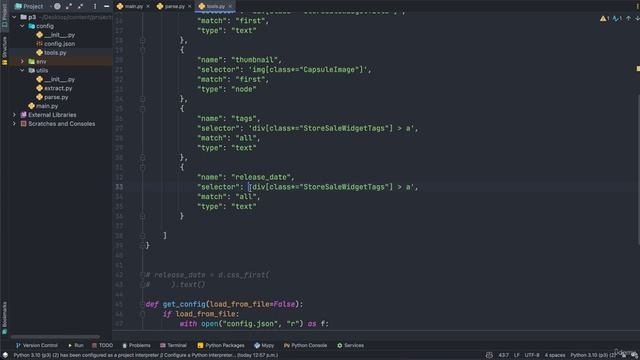Click the "thumbnail" name string on line 20

(255, 60)
